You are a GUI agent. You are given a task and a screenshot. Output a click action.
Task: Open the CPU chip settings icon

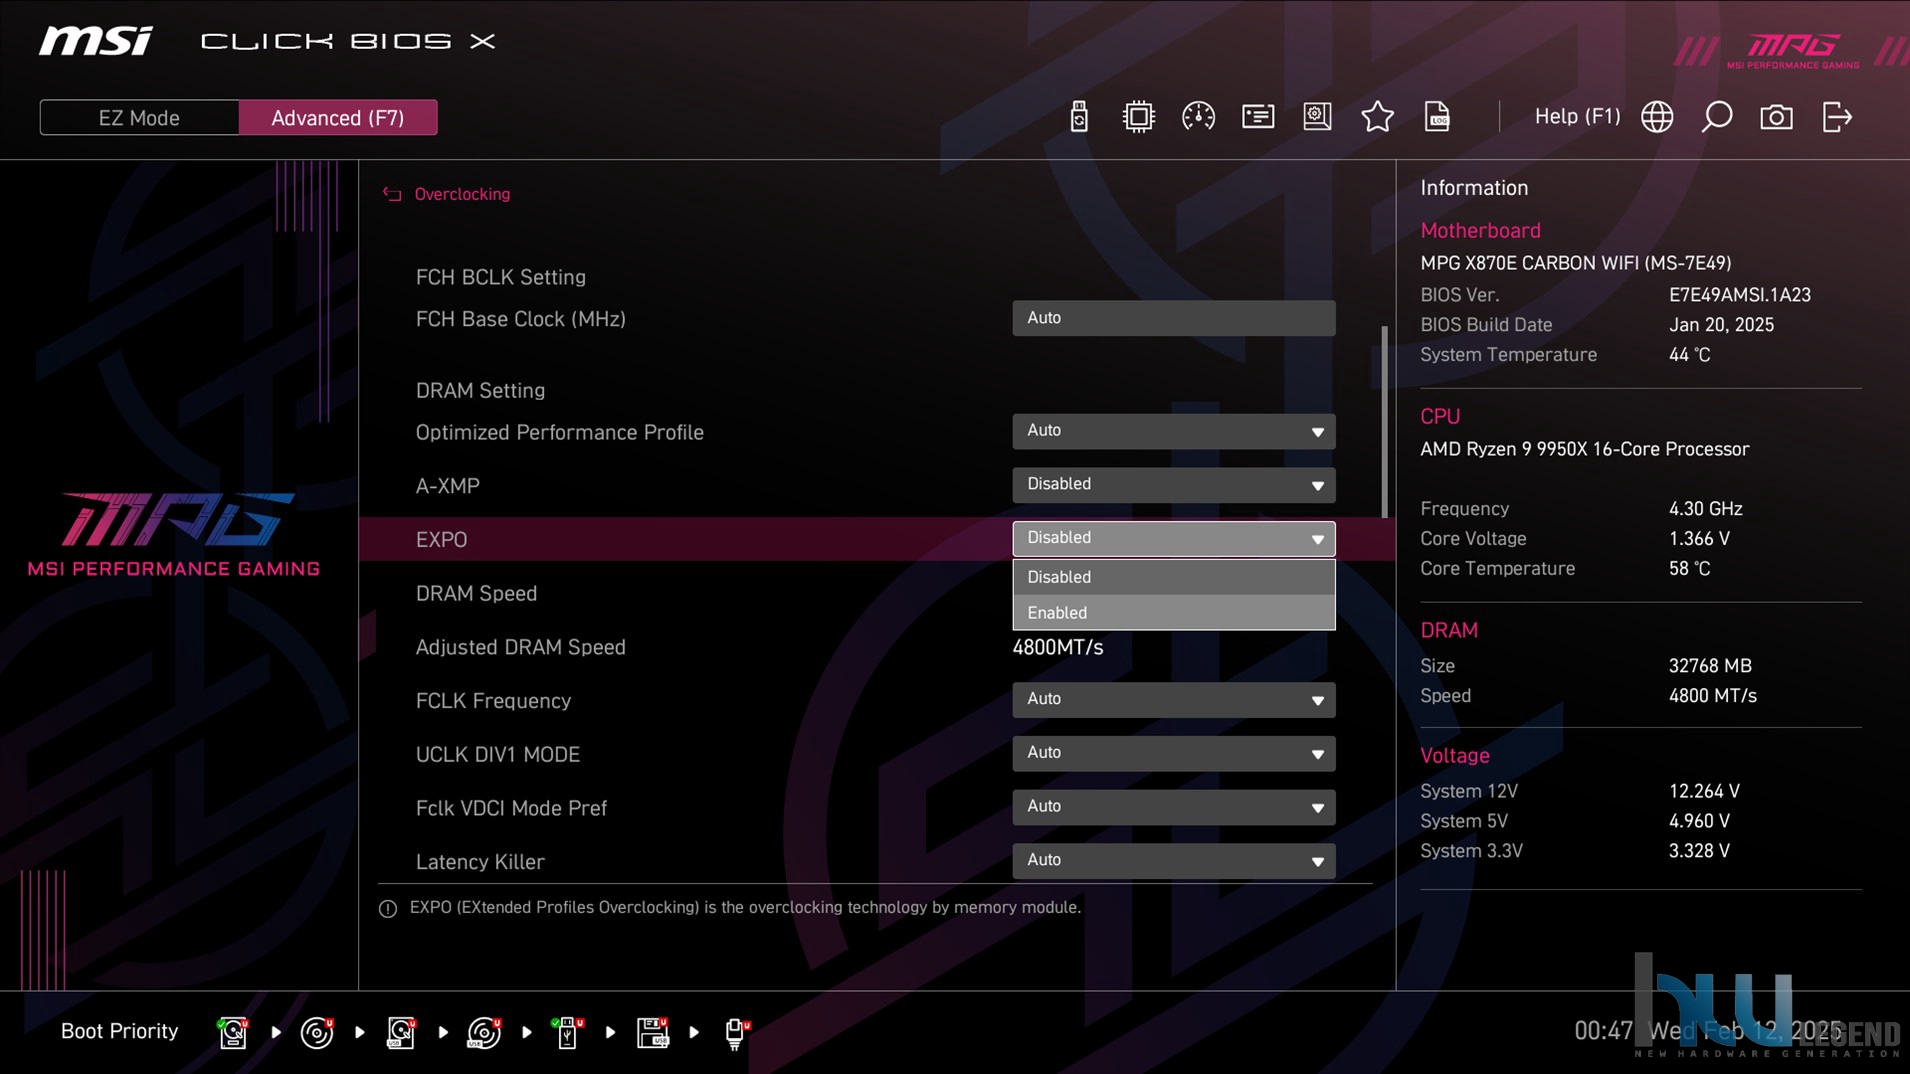1138,117
